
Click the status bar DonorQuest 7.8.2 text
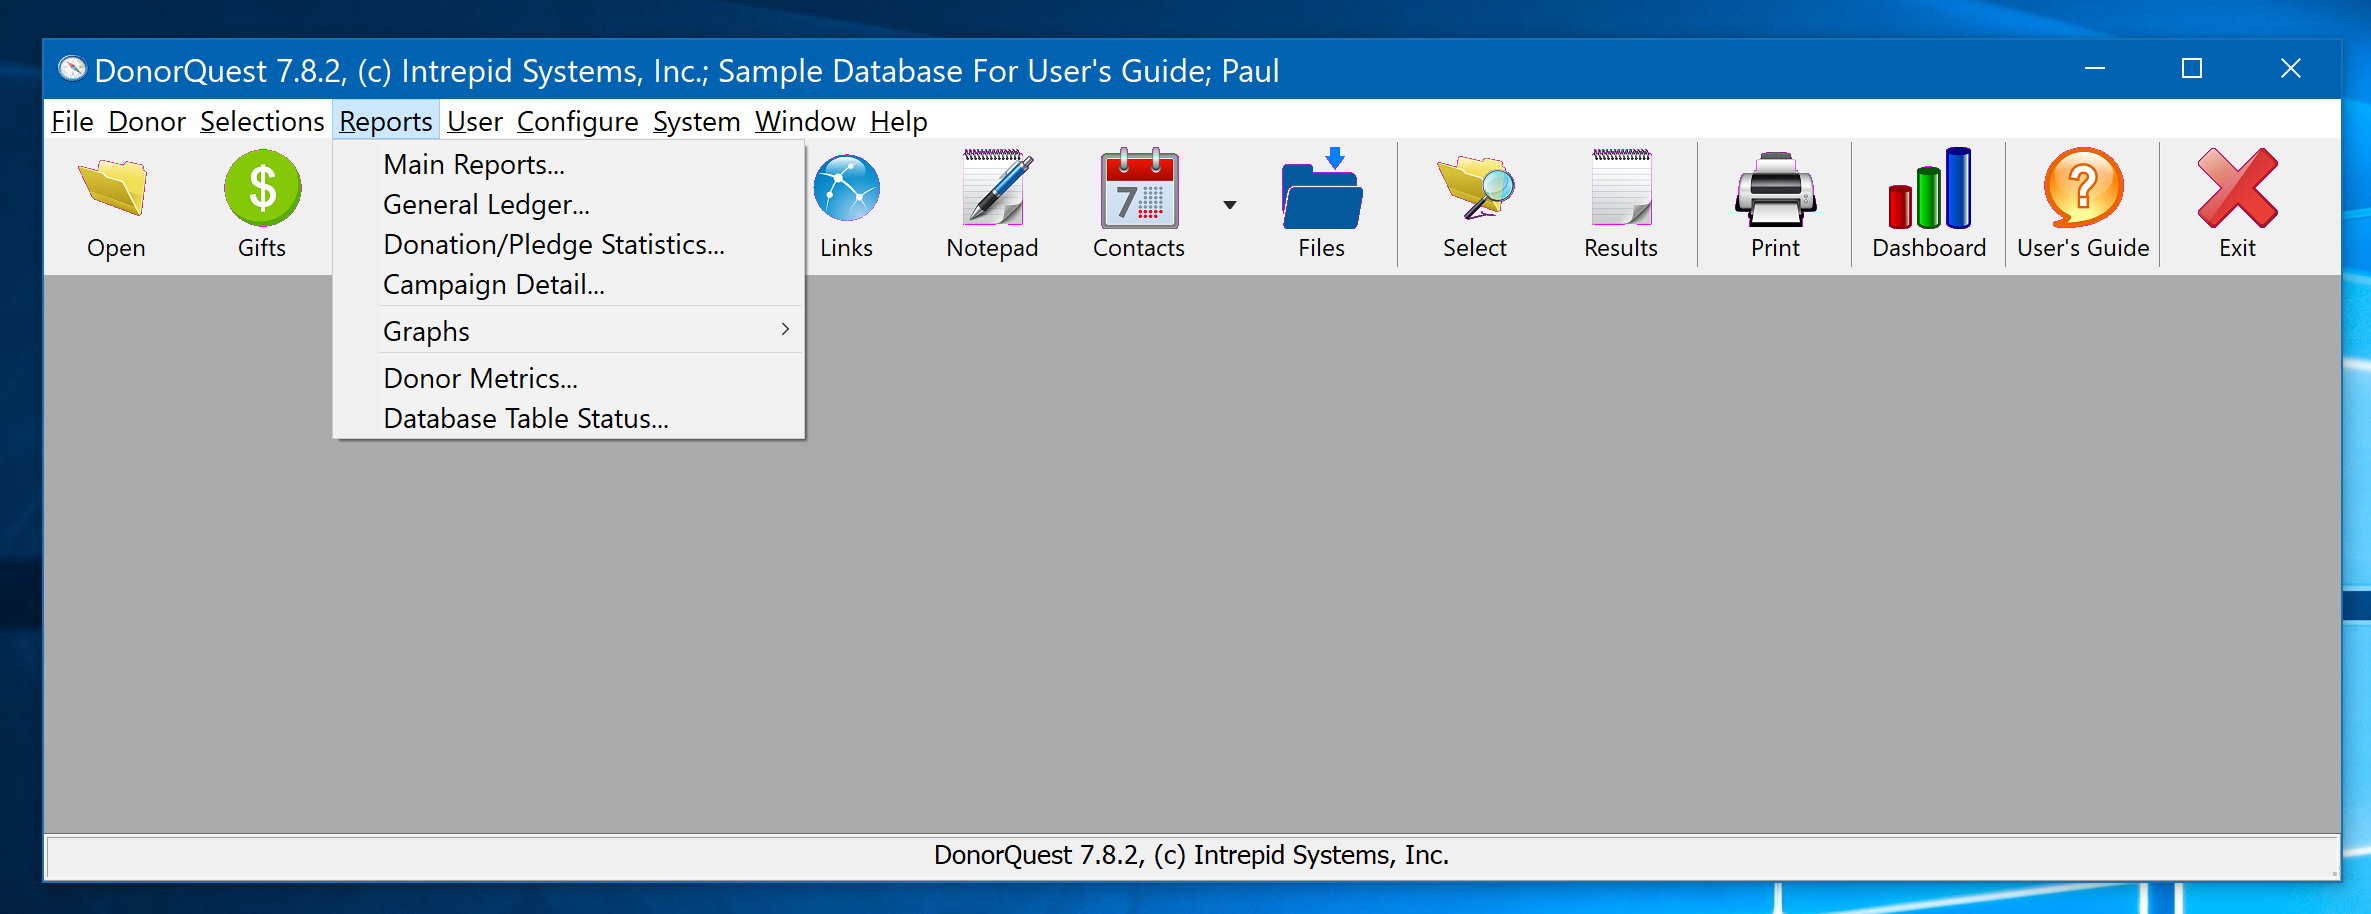click(x=1191, y=855)
